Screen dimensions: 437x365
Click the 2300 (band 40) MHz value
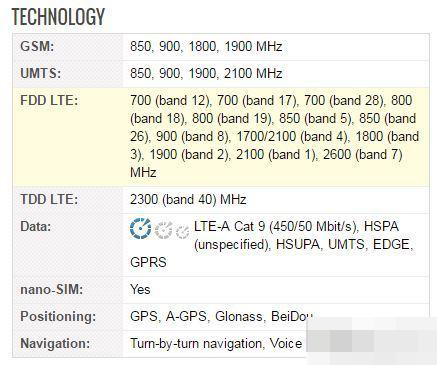coord(188,199)
